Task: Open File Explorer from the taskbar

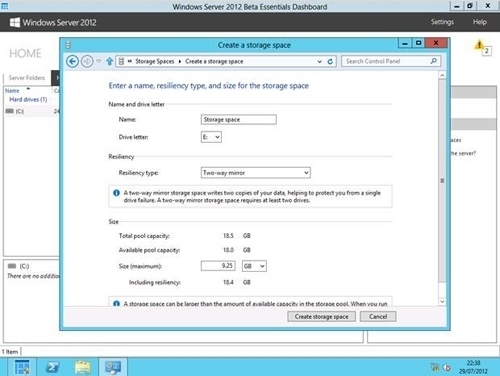Action: [83, 367]
